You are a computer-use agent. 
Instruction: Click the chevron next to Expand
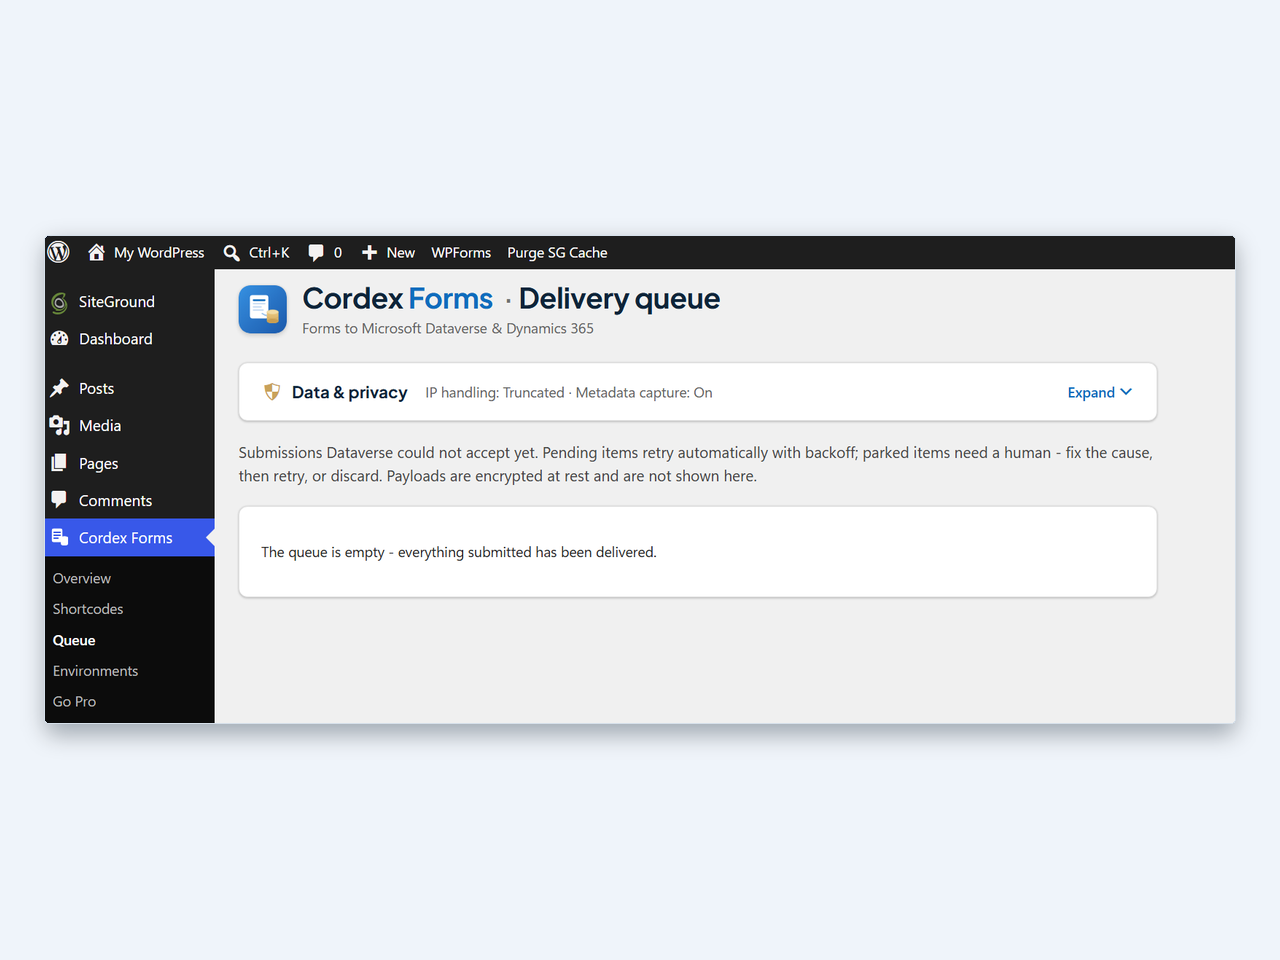pos(1126,392)
